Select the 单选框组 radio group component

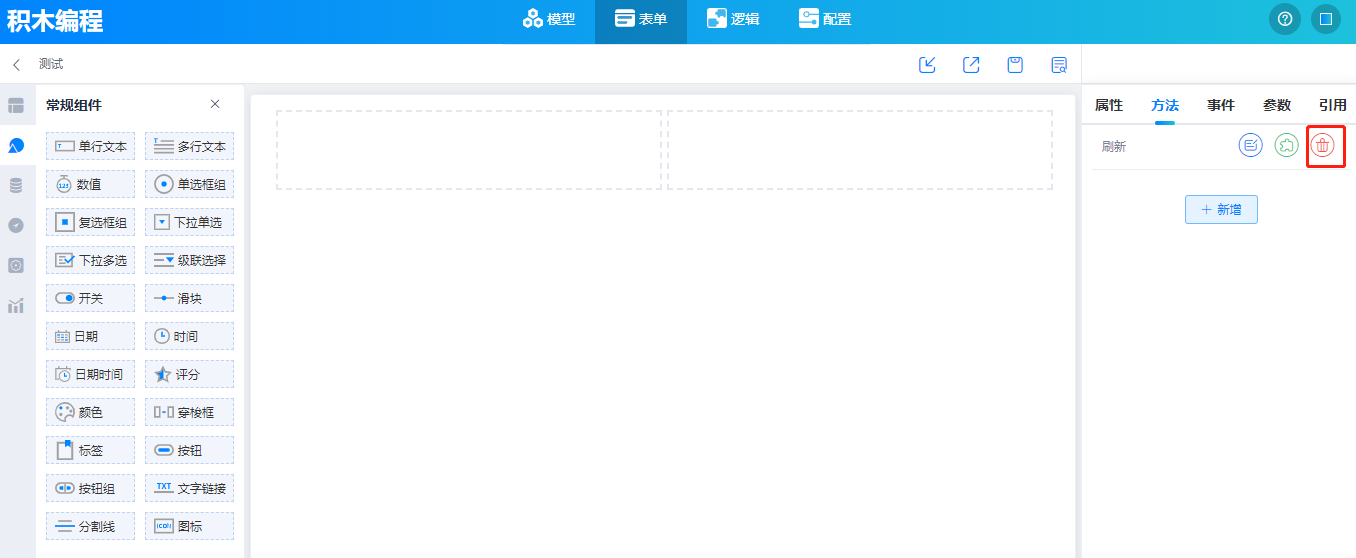189,184
